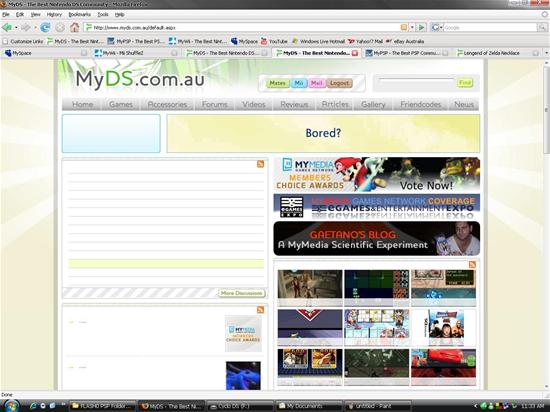Viewport: 550px width, 412px height.
Task: Click the browser Back arrow
Action: pos(7,27)
